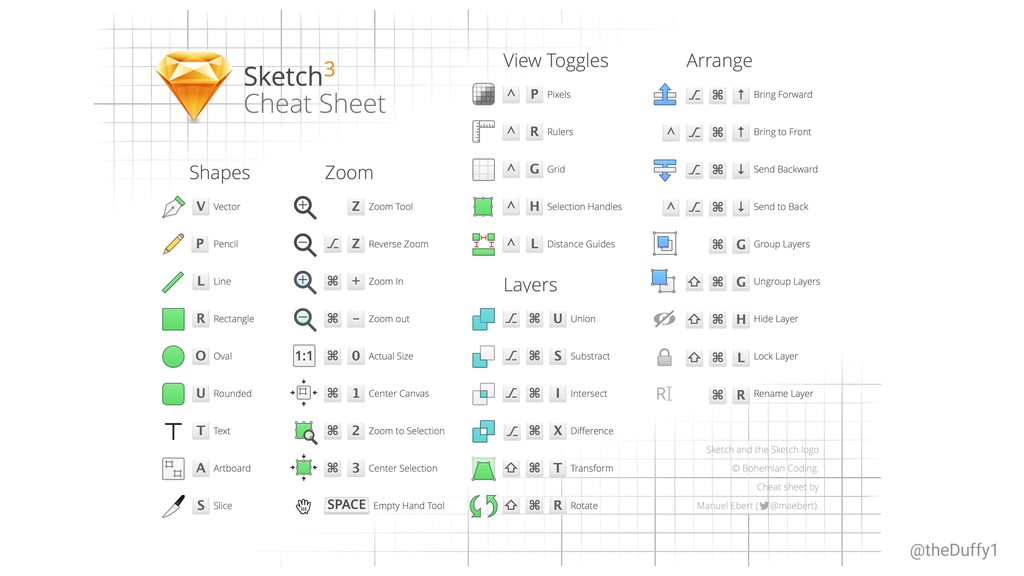Click the Ungroup Layers icon
This screenshot has height=576, width=1024.
point(664,281)
